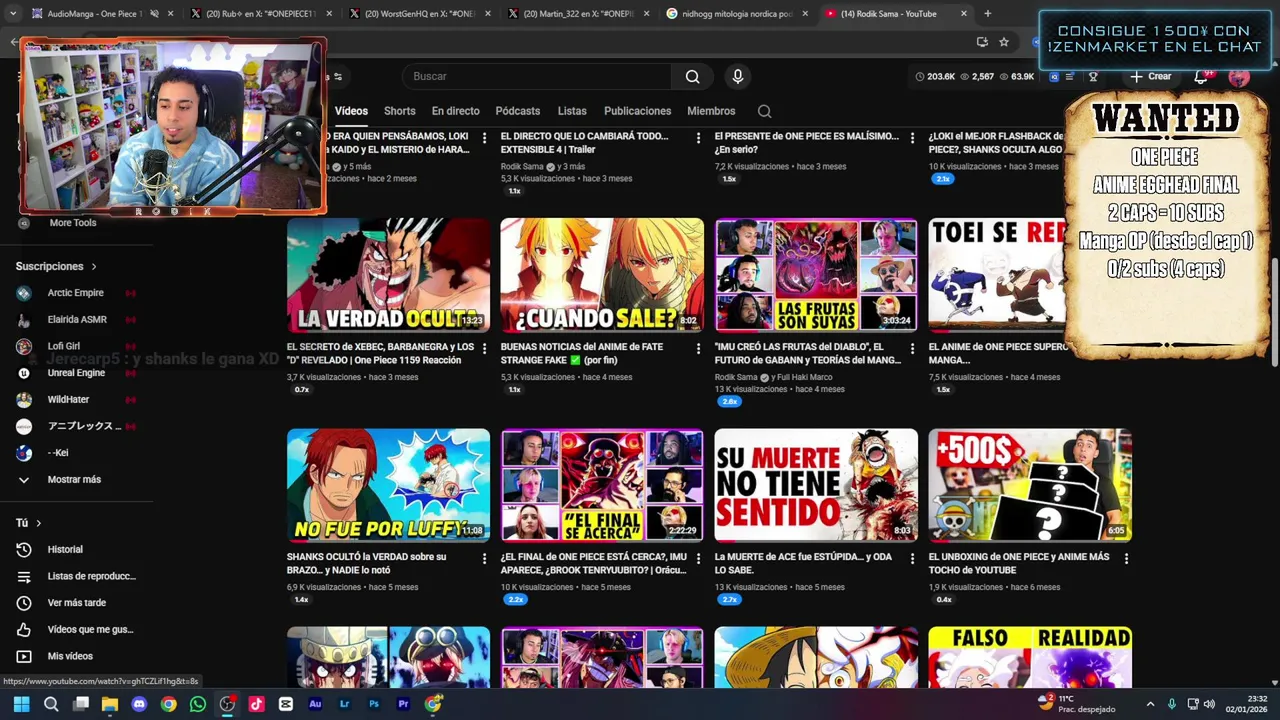Open options for 'EL SECRETO de XEBEC' video
1280x720 pixels.
(x=484, y=349)
